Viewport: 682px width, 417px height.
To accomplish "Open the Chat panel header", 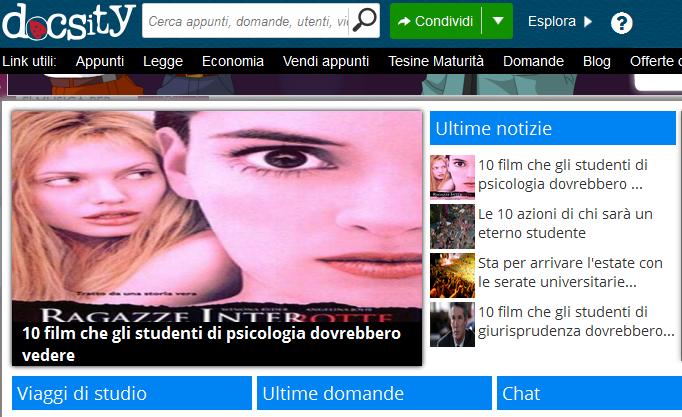I will pos(588,394).
